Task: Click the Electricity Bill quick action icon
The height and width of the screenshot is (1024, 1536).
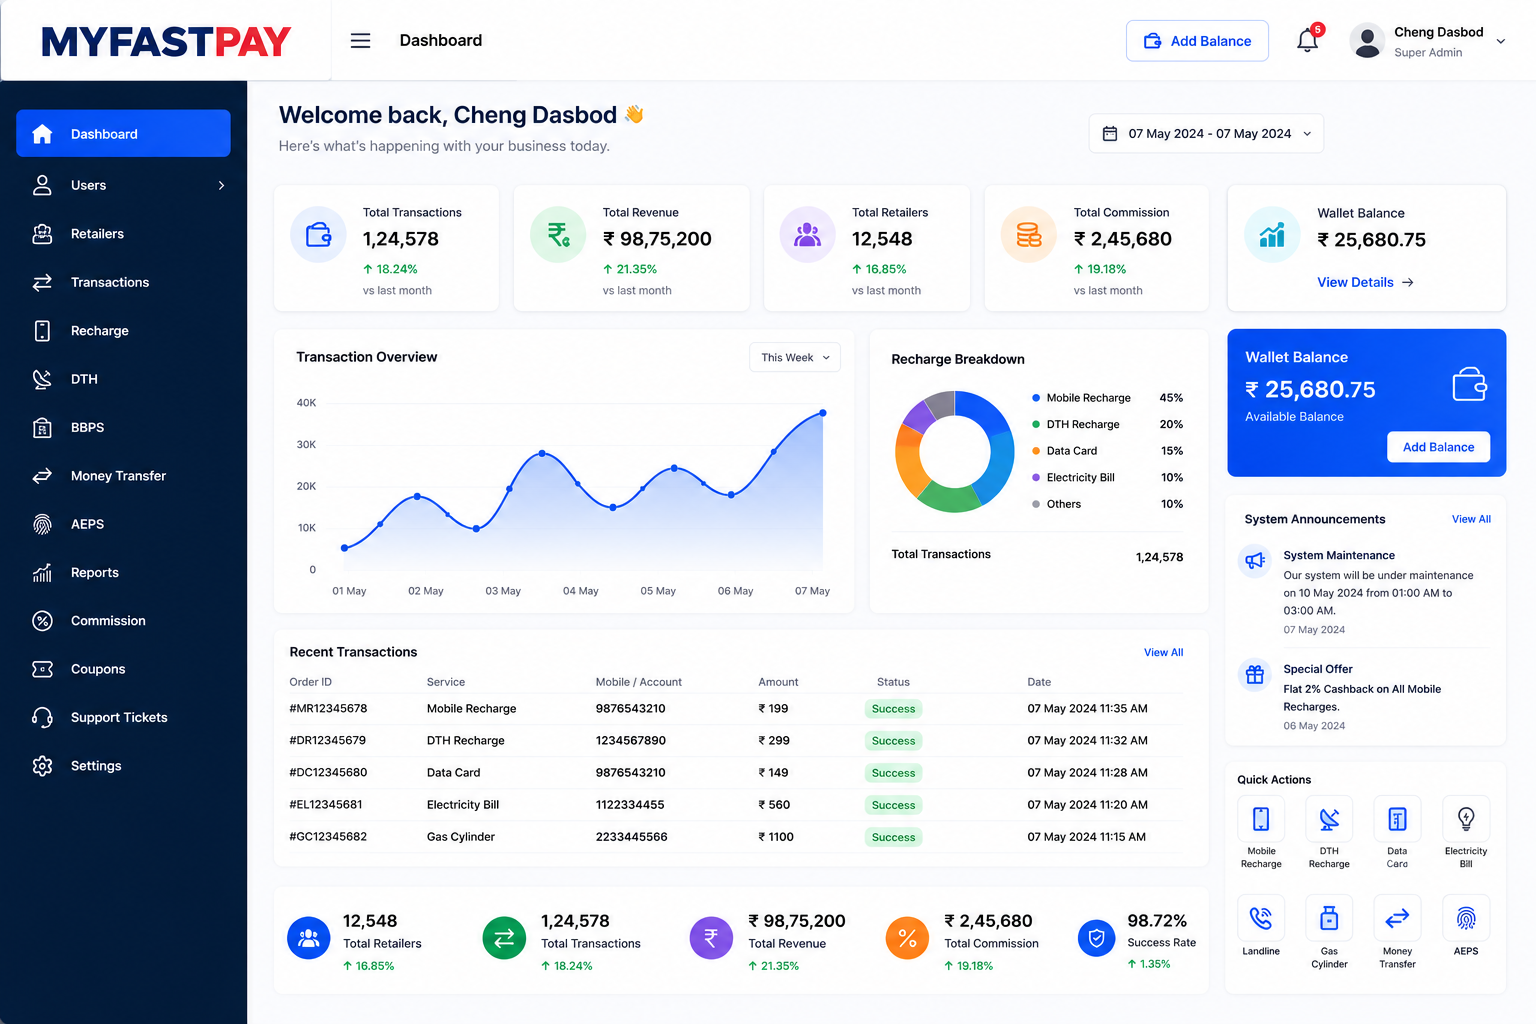Action: pyautogui.click(x=1466, y=819)
